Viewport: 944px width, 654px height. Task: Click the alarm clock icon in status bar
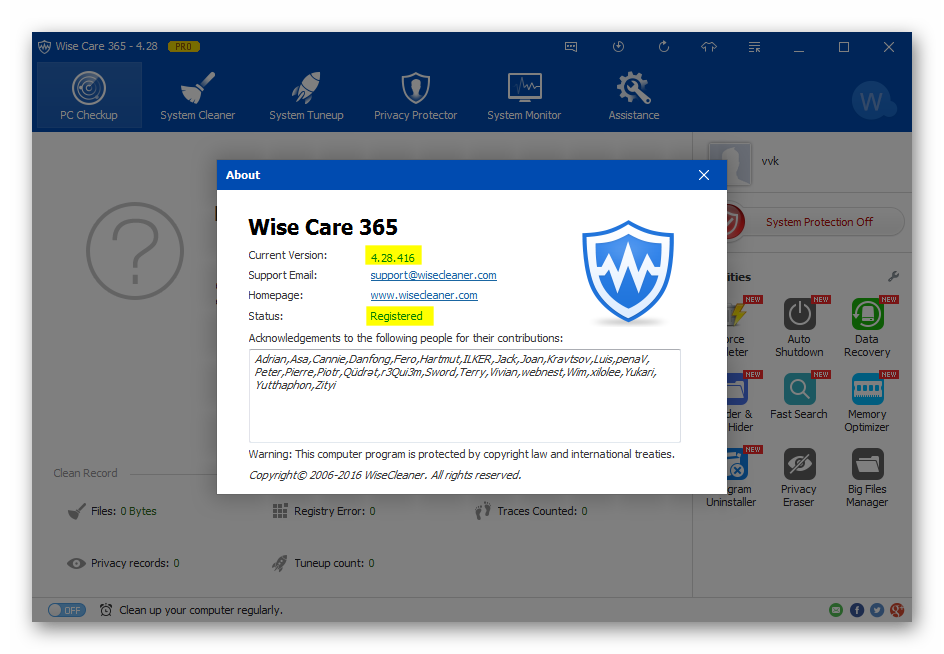click(106, 610)
